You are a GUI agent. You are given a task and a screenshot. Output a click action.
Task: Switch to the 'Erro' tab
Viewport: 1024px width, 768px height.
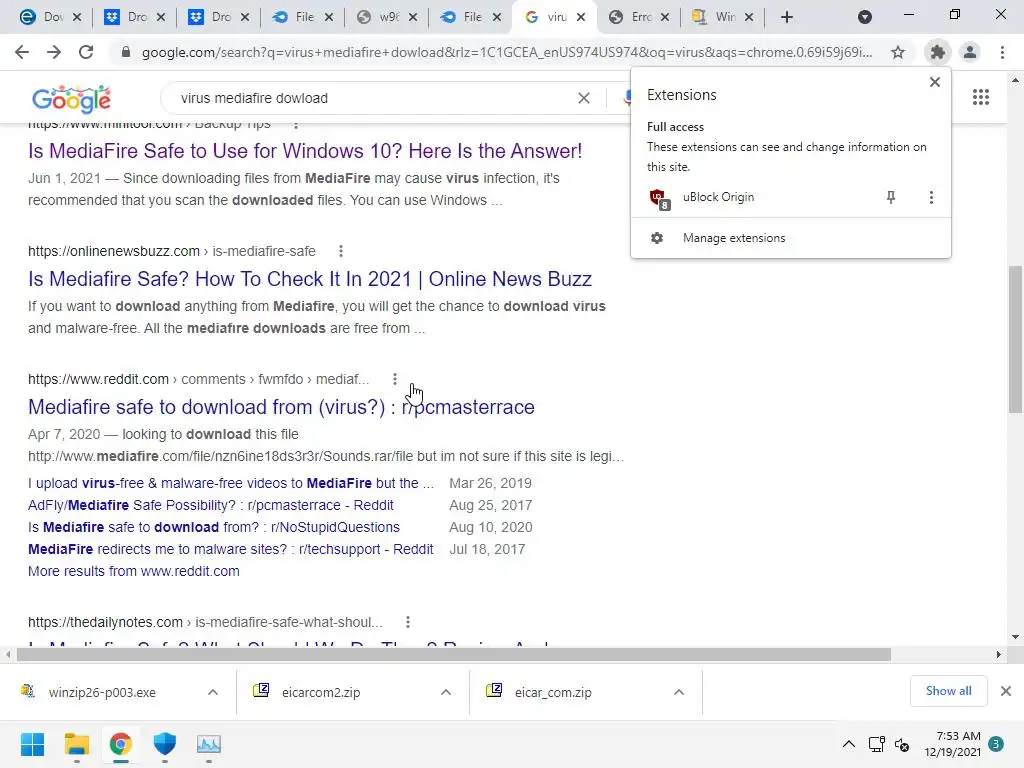(633, 17)
